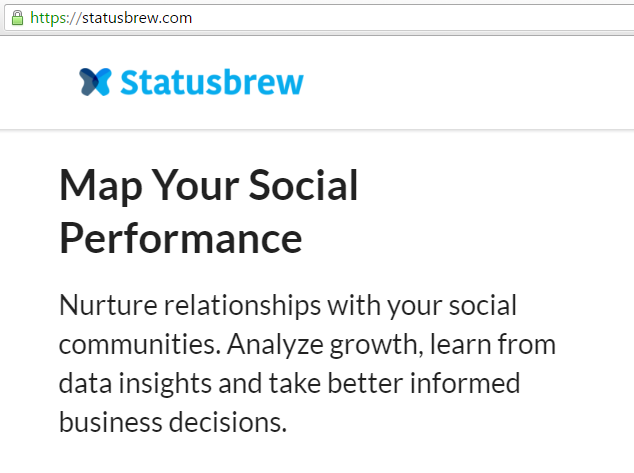The image size is (634, 473).
Task: Click the blank header area beside the Statusbrew logo
Action: pos(465,82)
